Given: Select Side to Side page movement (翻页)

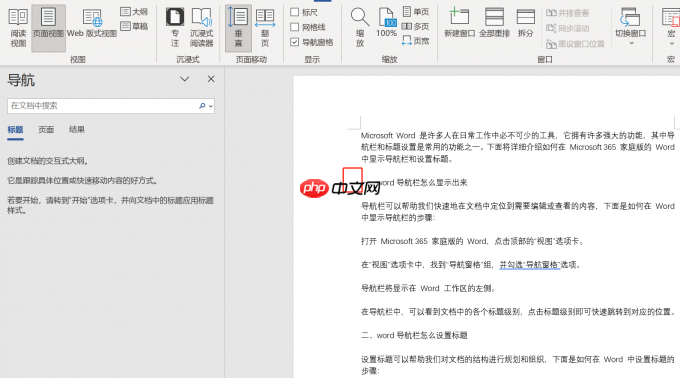Looking at the screenshot, I should [265, 28].
